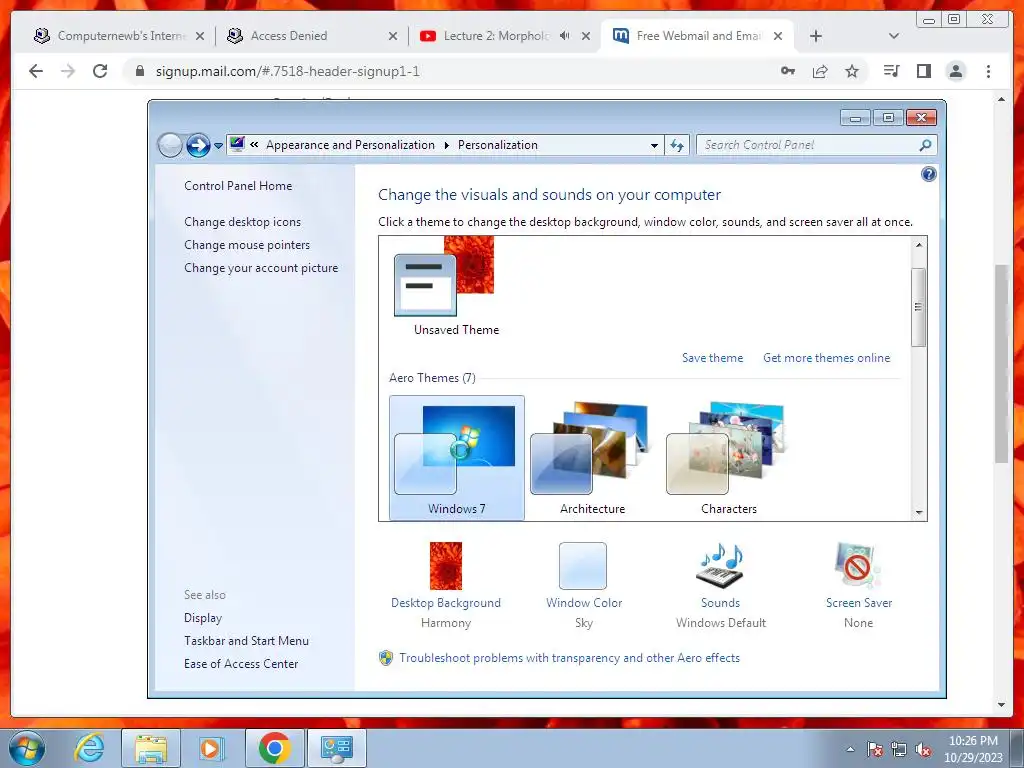The image size is (1024, 768).
Task: Open Windows Media Player from taskbar
Action: click(x=210, y=748)
